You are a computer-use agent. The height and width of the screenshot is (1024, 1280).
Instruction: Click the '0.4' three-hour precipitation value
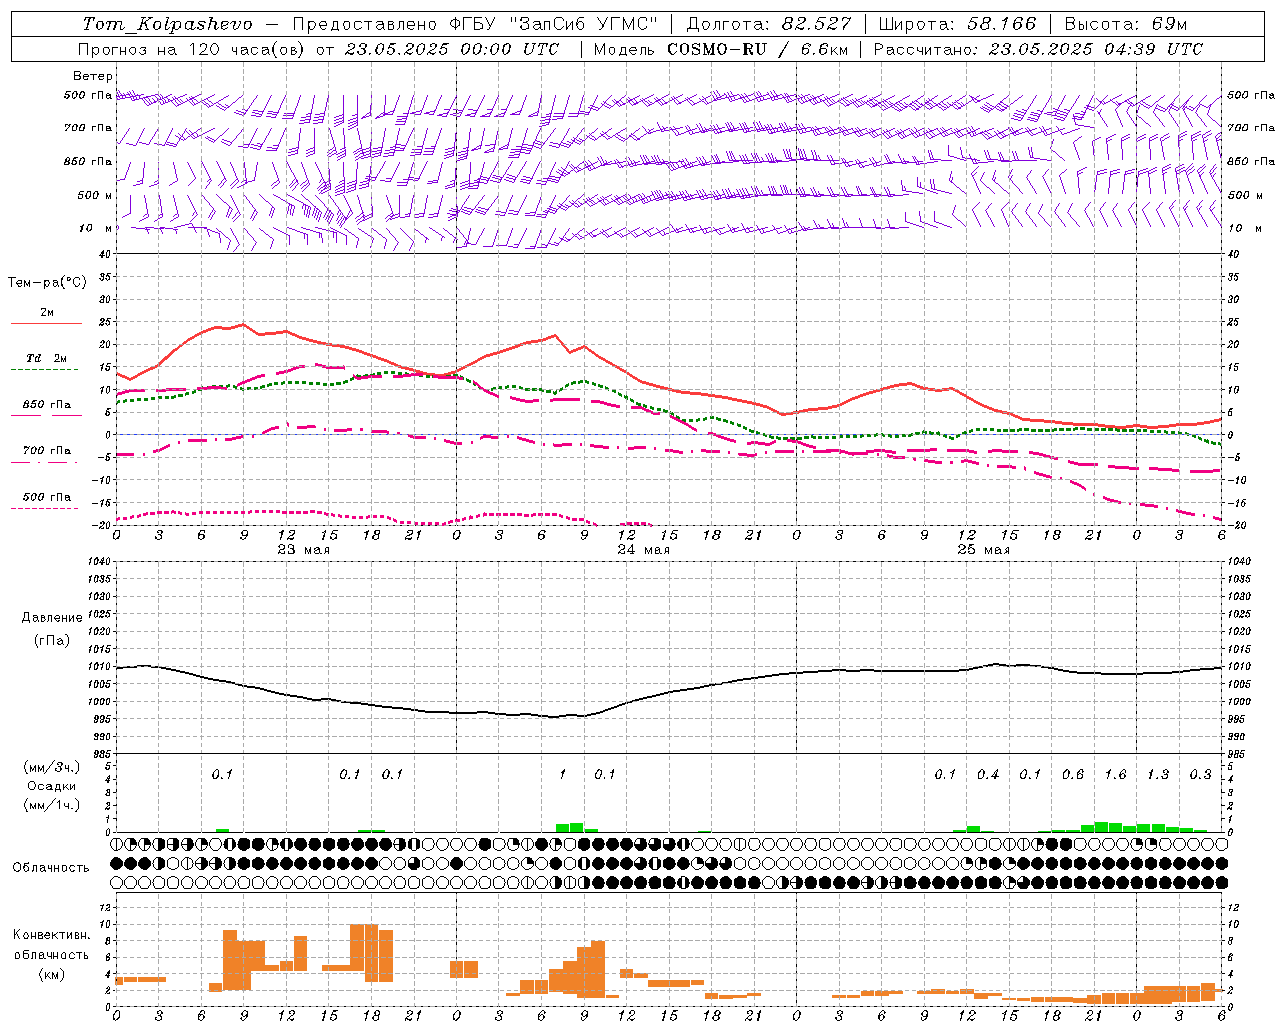point(988,775)
